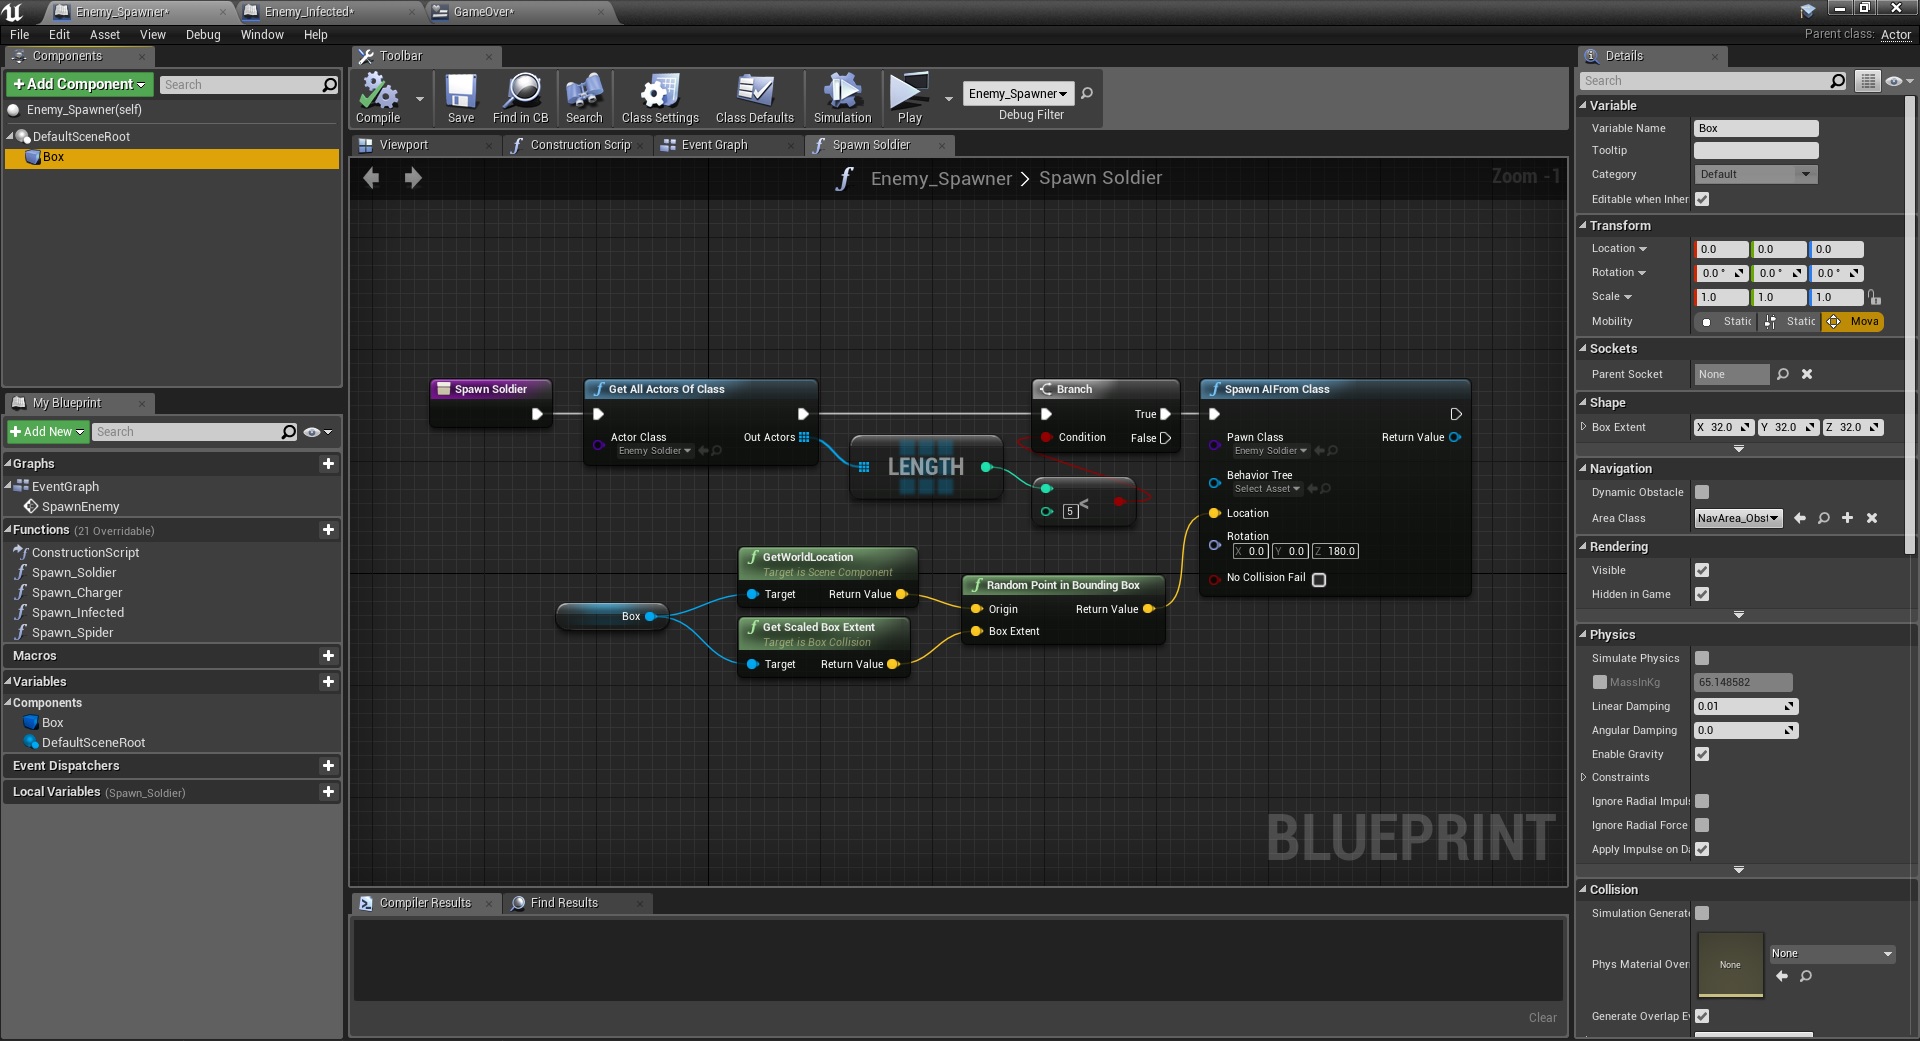Viewport: 1920px width, 1041px height.
Task: Open the Debug menu
Action: pos(203,35)
